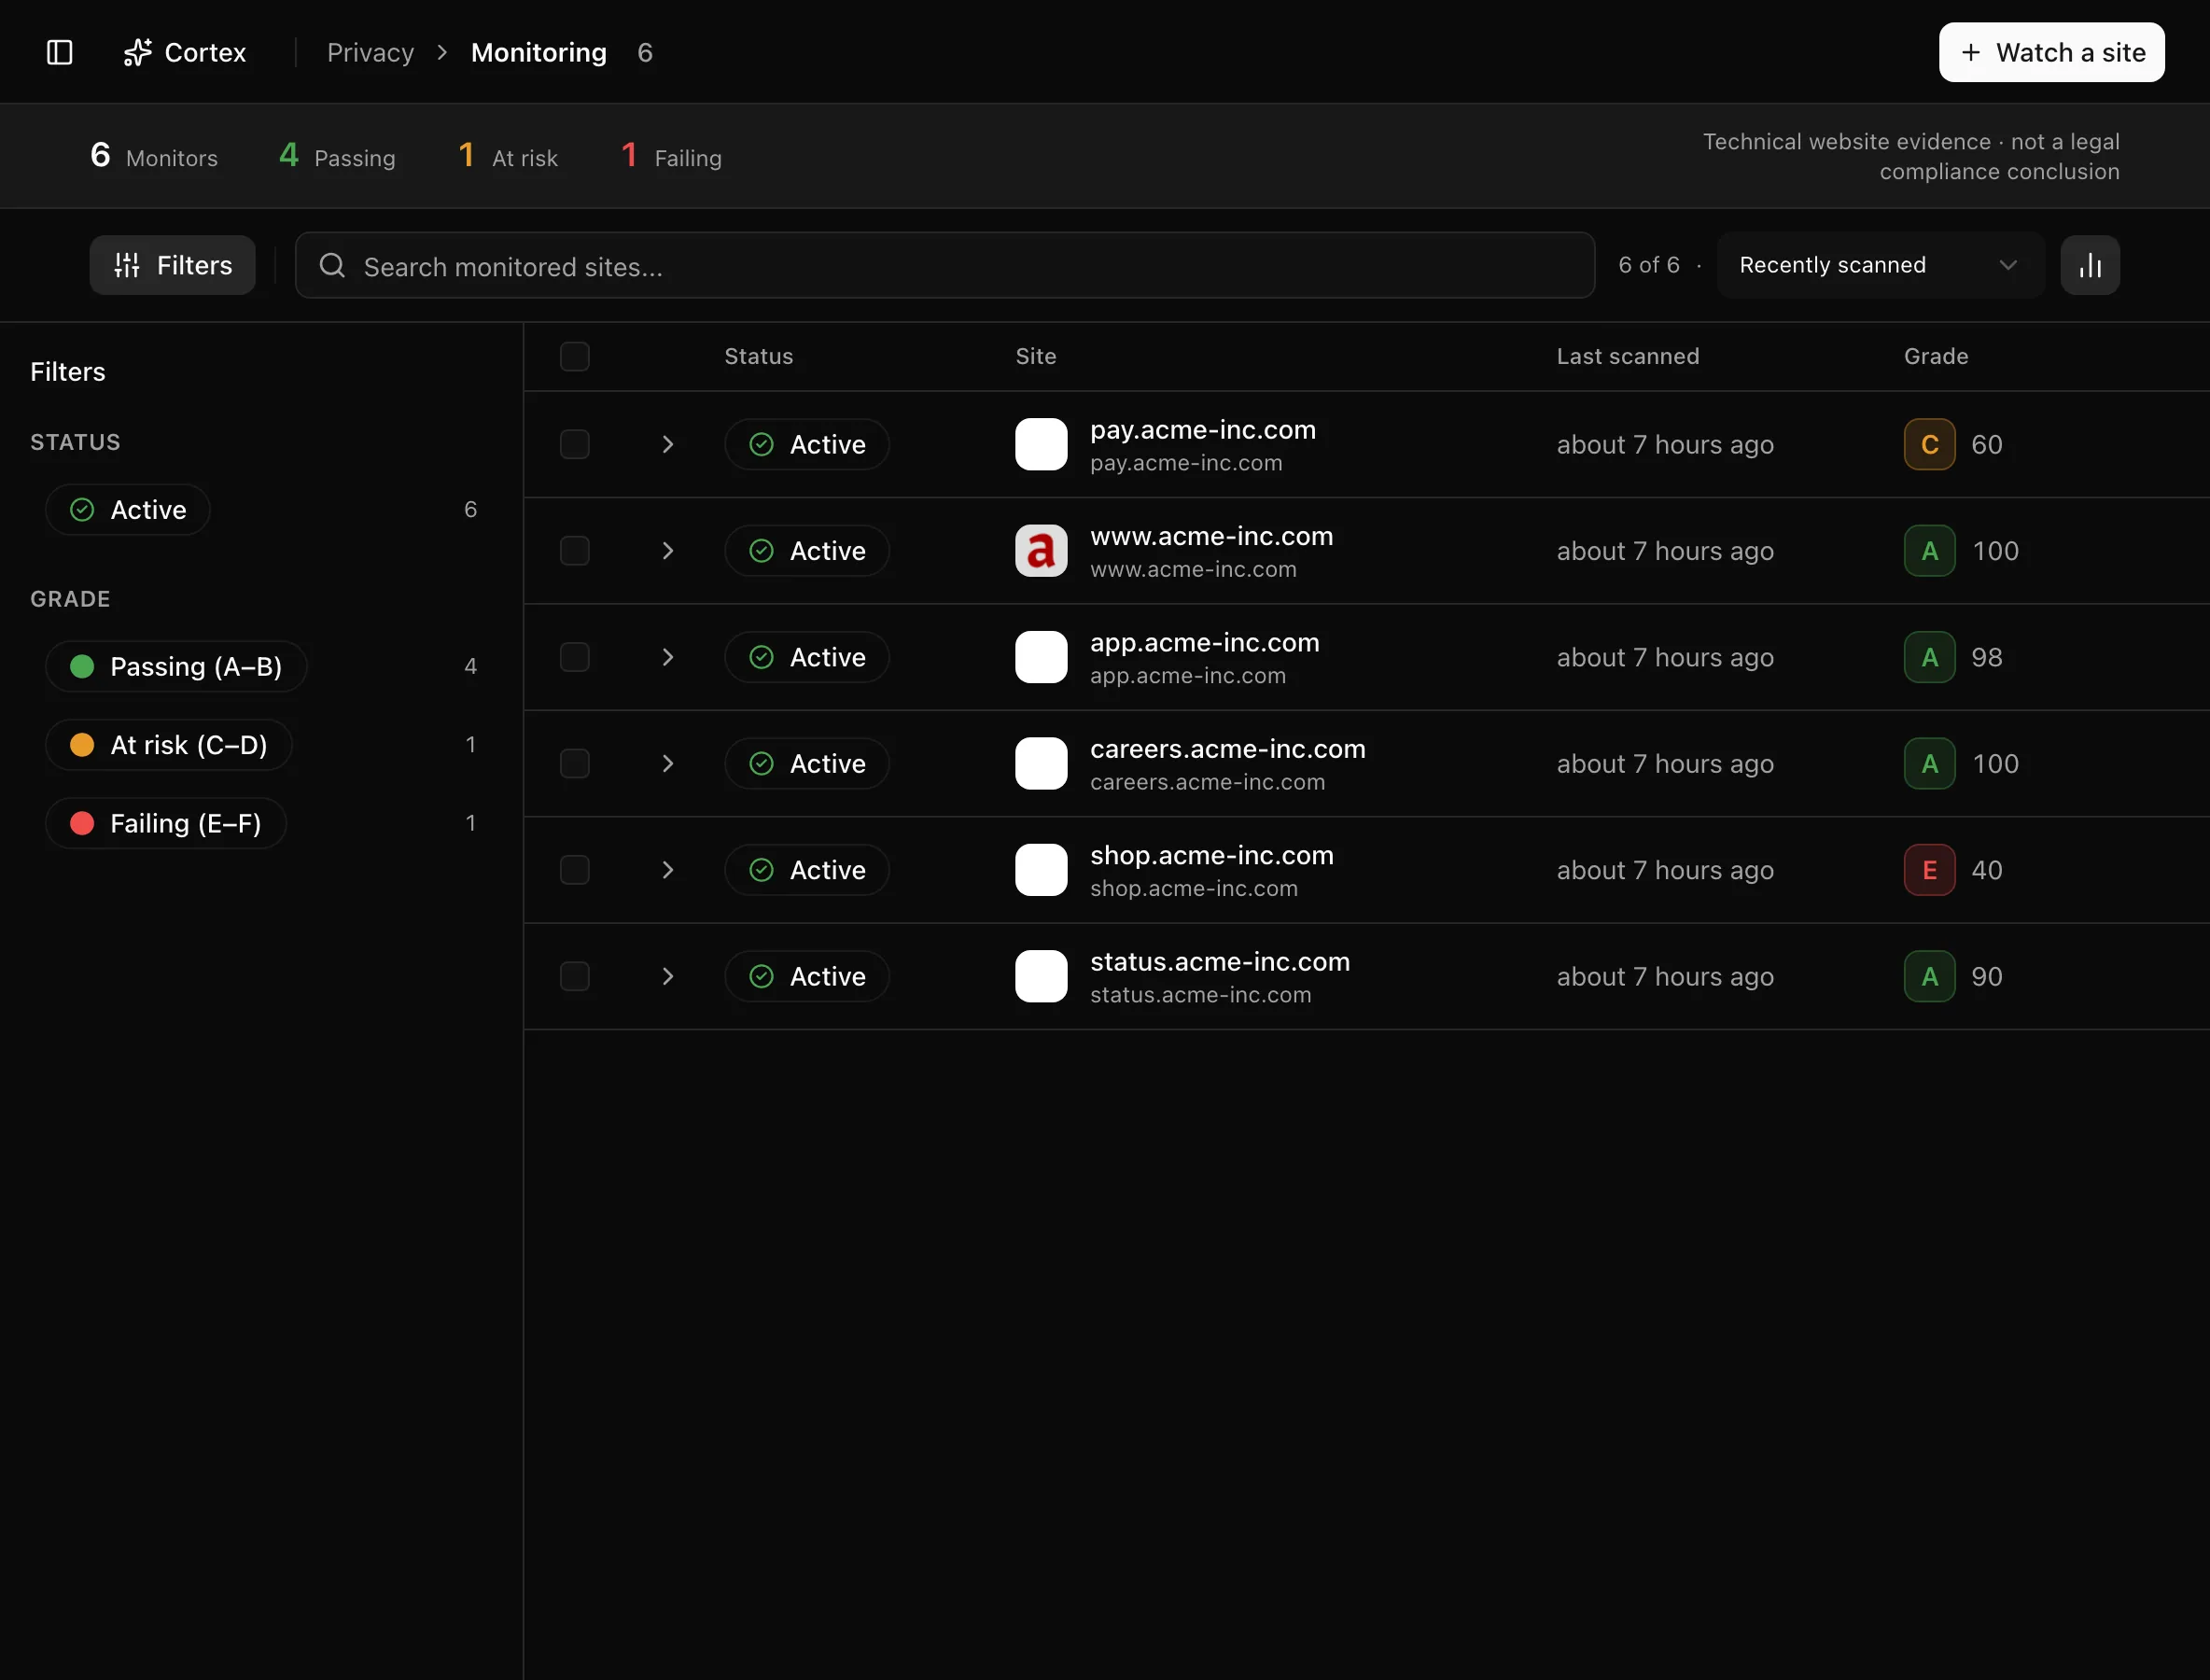Check the shop.acme-inc.com row checkbox
This screenshot has width=2210, height=1680.
pos(575,870)
